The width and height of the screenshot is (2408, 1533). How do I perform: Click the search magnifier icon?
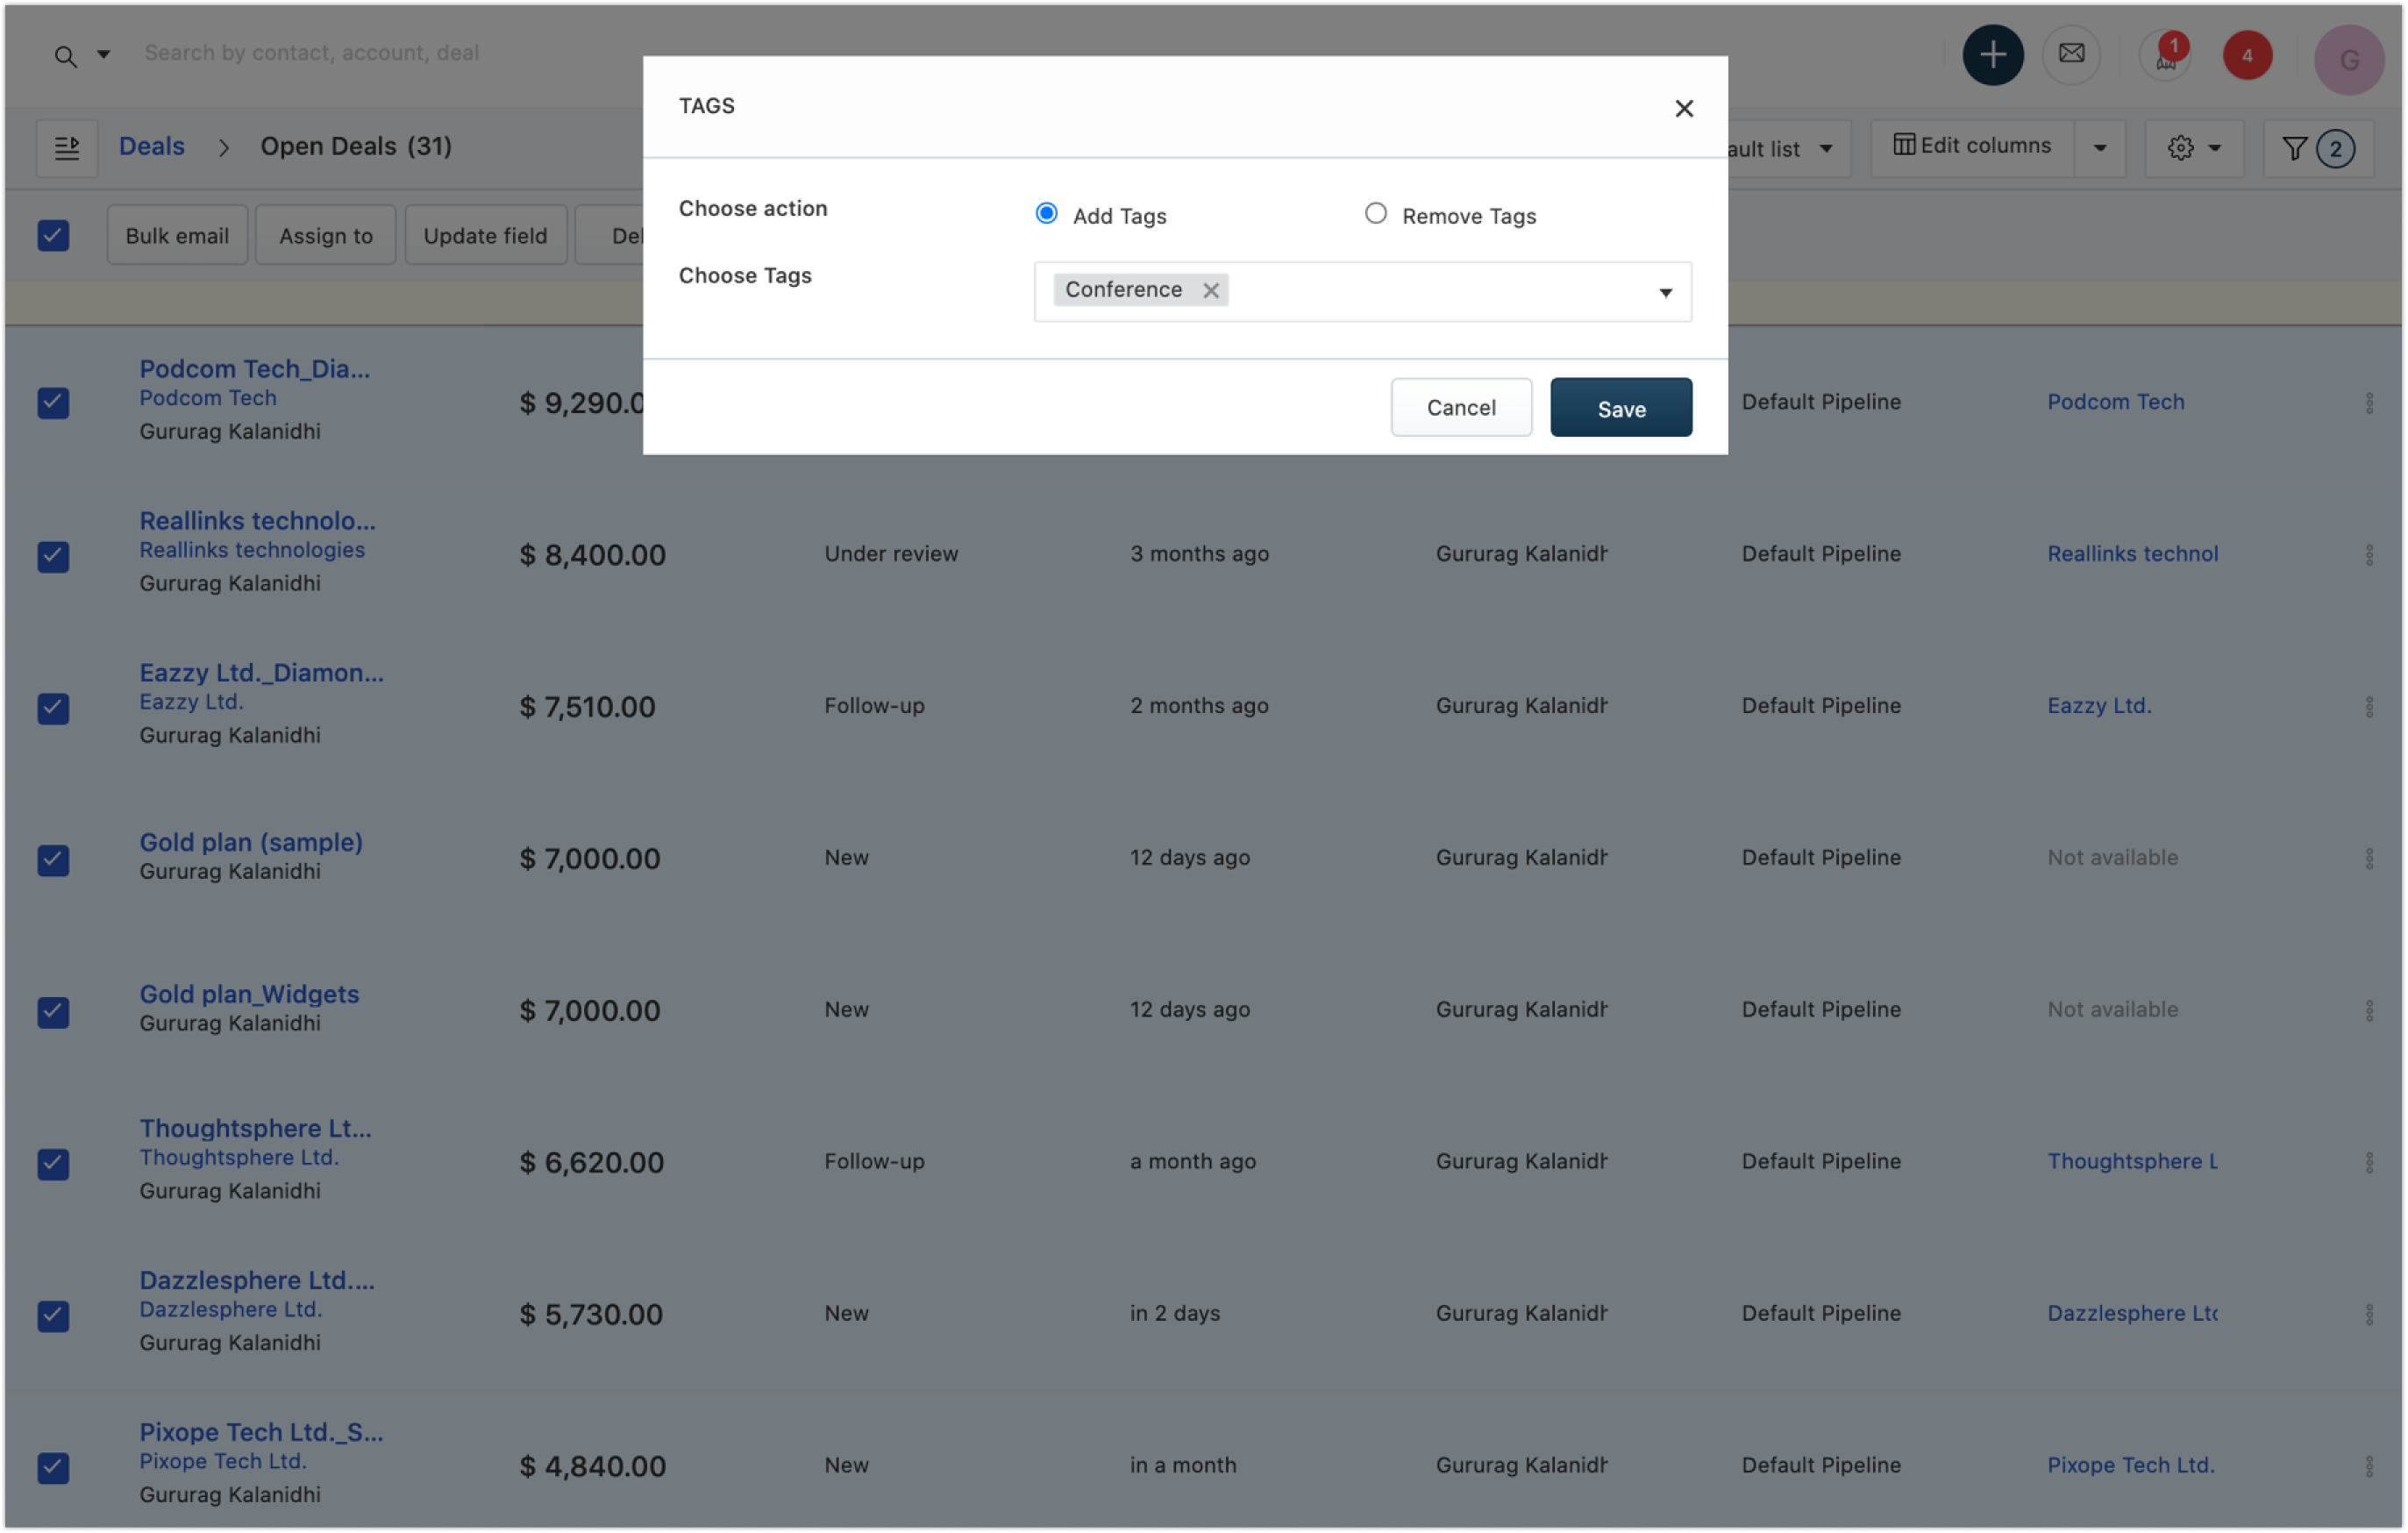pyautogui.click(x=65, y=57)
